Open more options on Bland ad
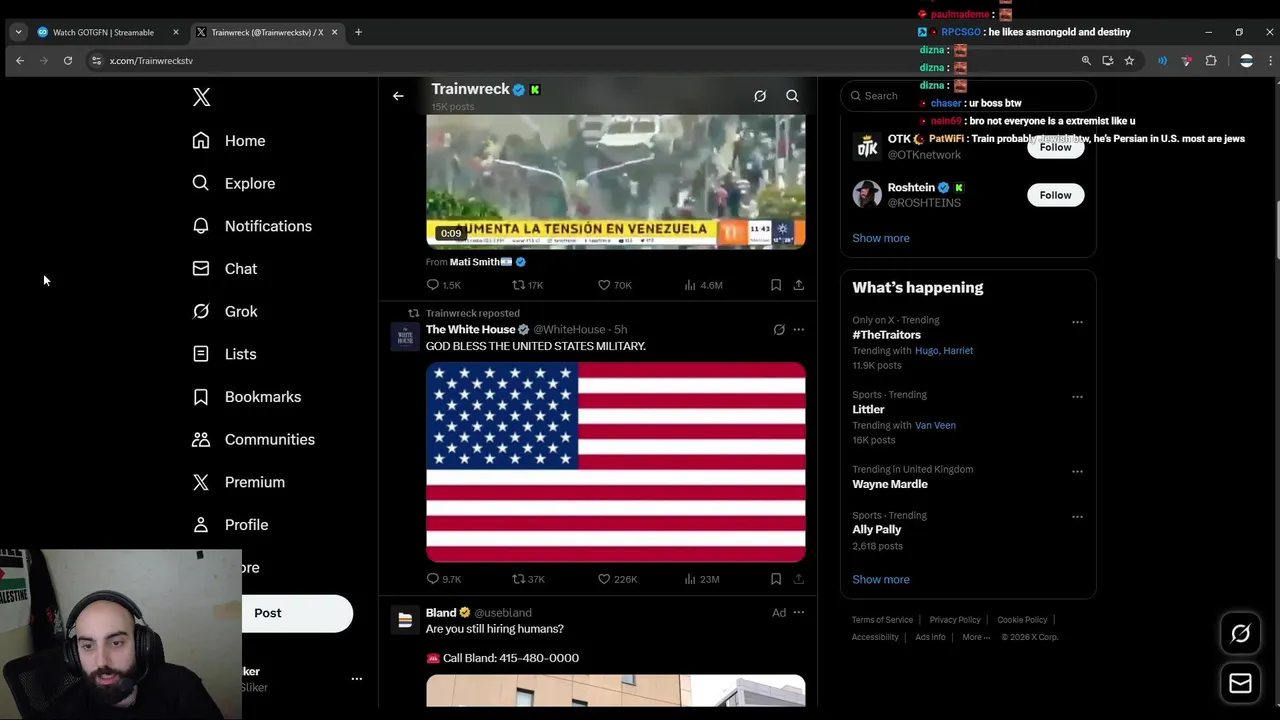The width and height of the screenshot is (1280, 720). [798, 613]
